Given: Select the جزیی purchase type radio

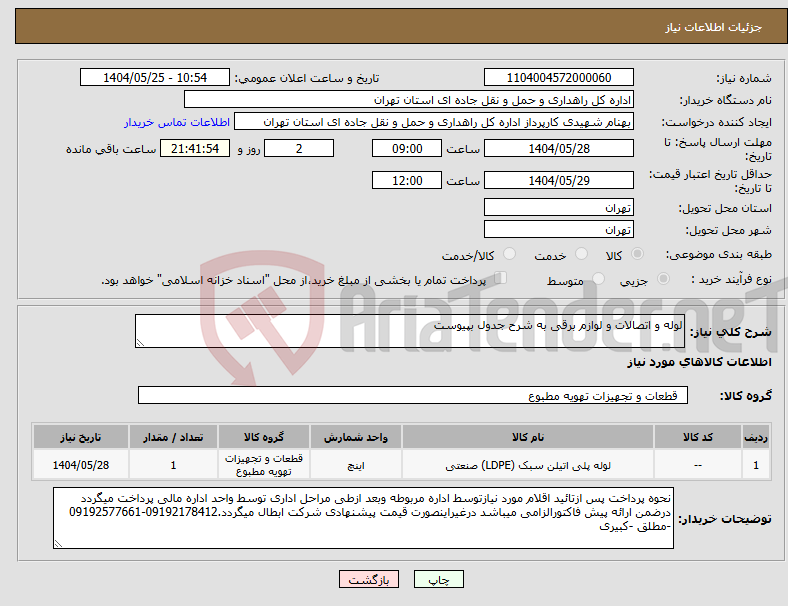Looking at the screenshot, I should (663, 278).
